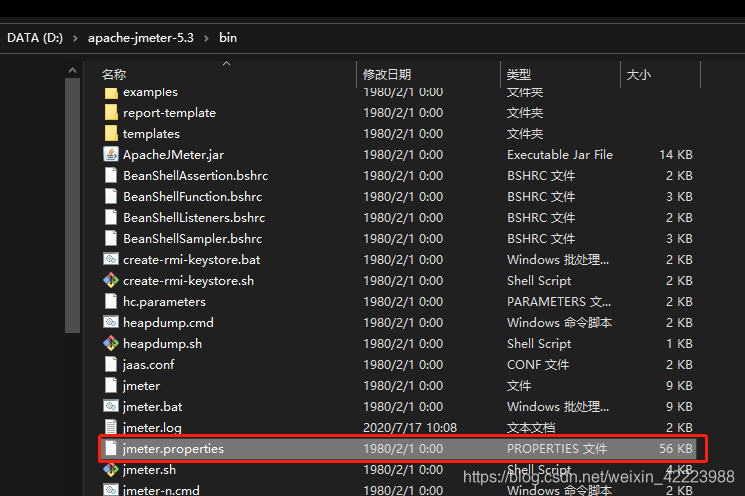
Task: Select the heapdump.sh file name
Action: (162, 343)
